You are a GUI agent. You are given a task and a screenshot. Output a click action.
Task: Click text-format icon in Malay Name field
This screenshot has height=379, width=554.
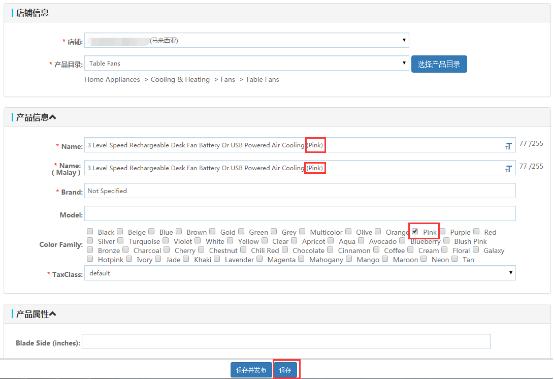508,168
